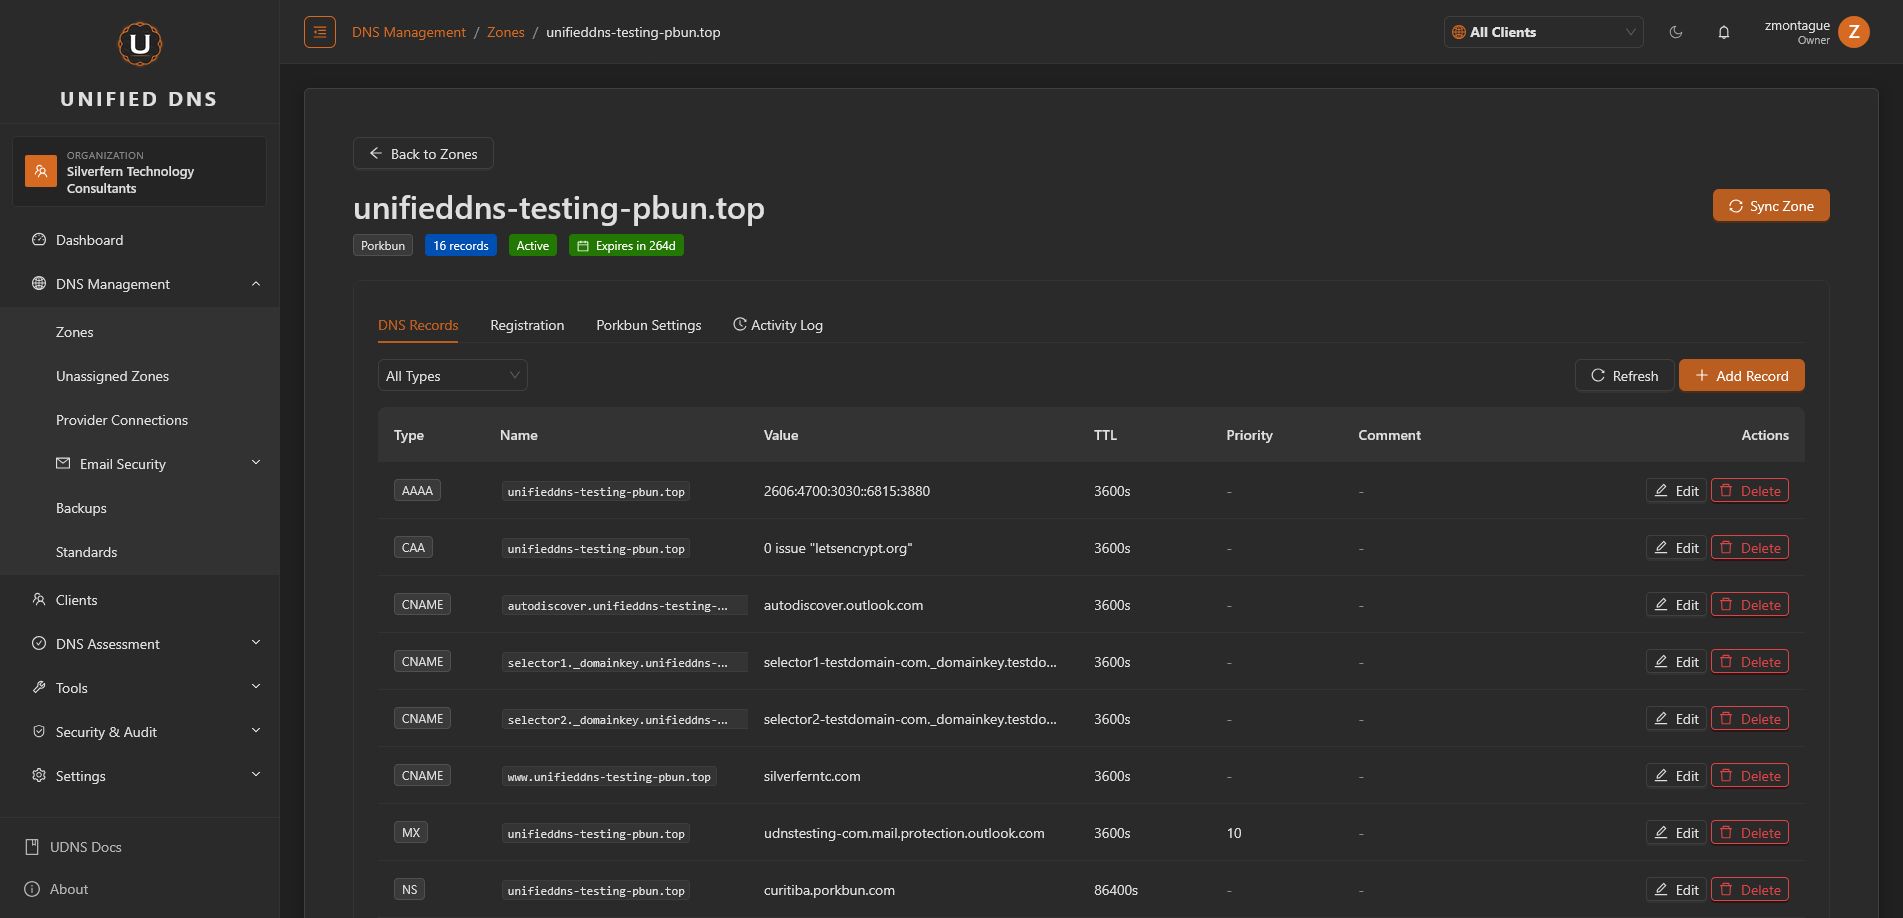Collapse the DNS Management sidebar section
The width and height of the screenshot is (1903, 918).
139,284
